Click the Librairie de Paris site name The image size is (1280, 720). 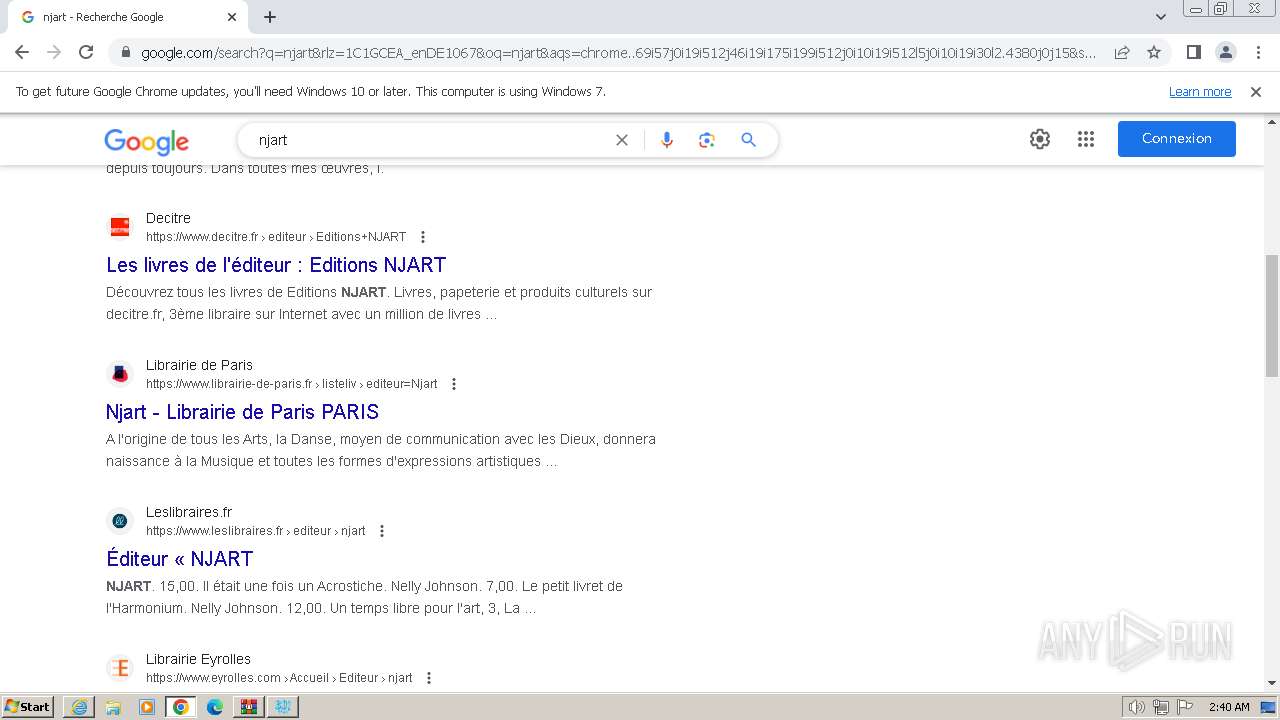pos(199,365)
